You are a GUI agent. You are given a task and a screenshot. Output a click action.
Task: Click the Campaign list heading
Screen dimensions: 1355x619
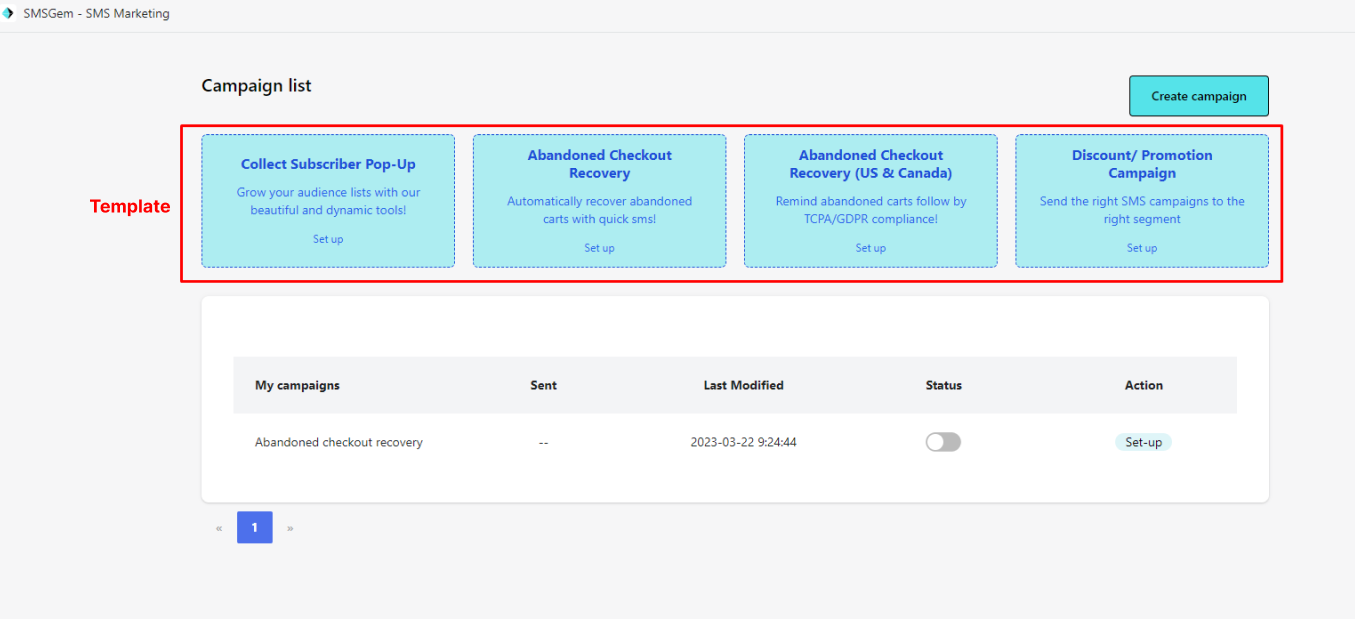256,86
